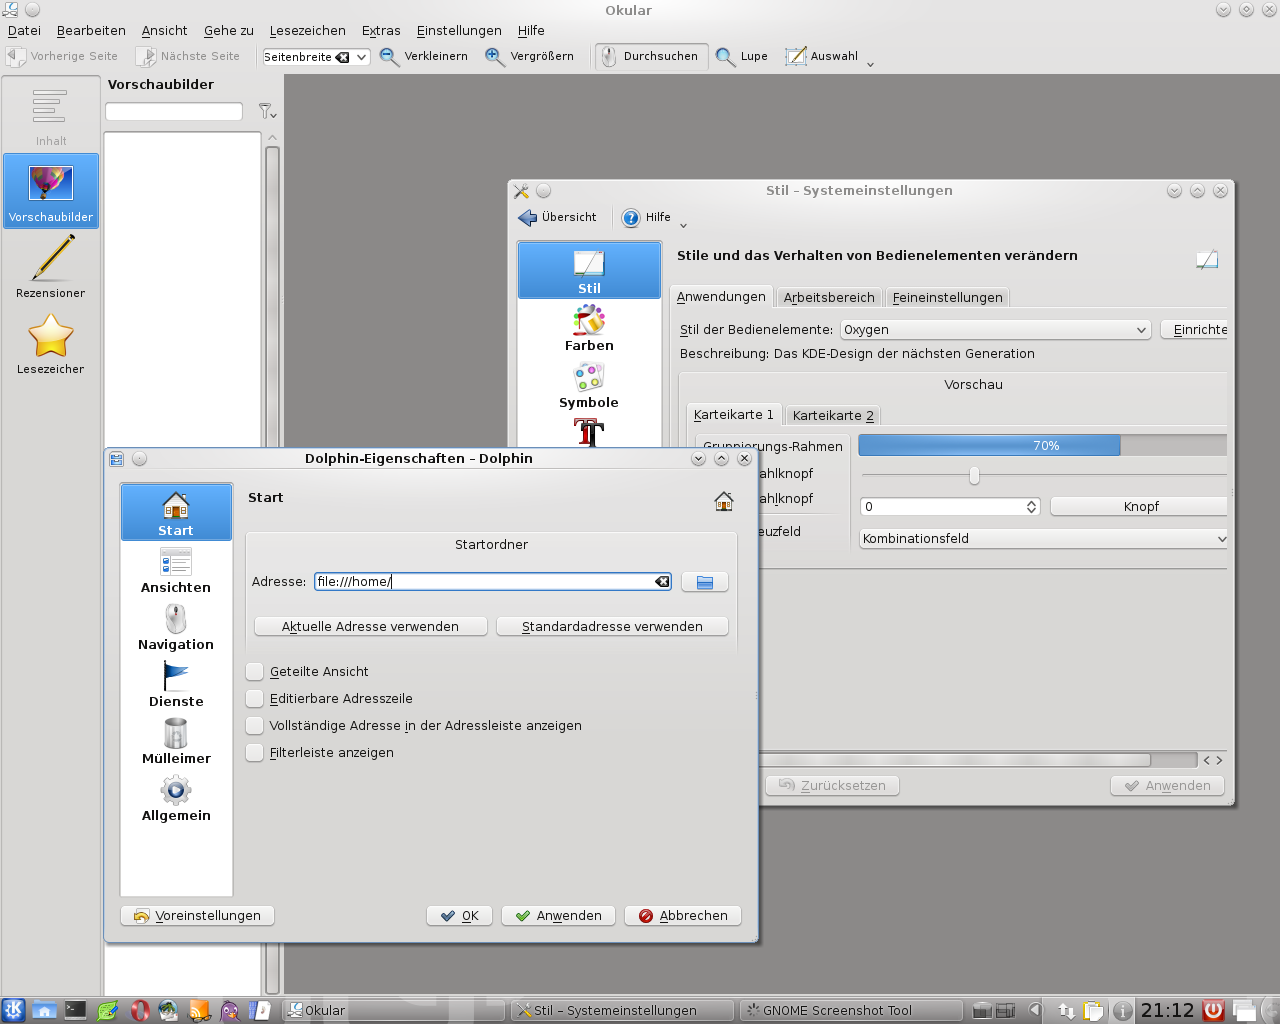Select the Stil category in Systemeinstellungen

(589, 271)
